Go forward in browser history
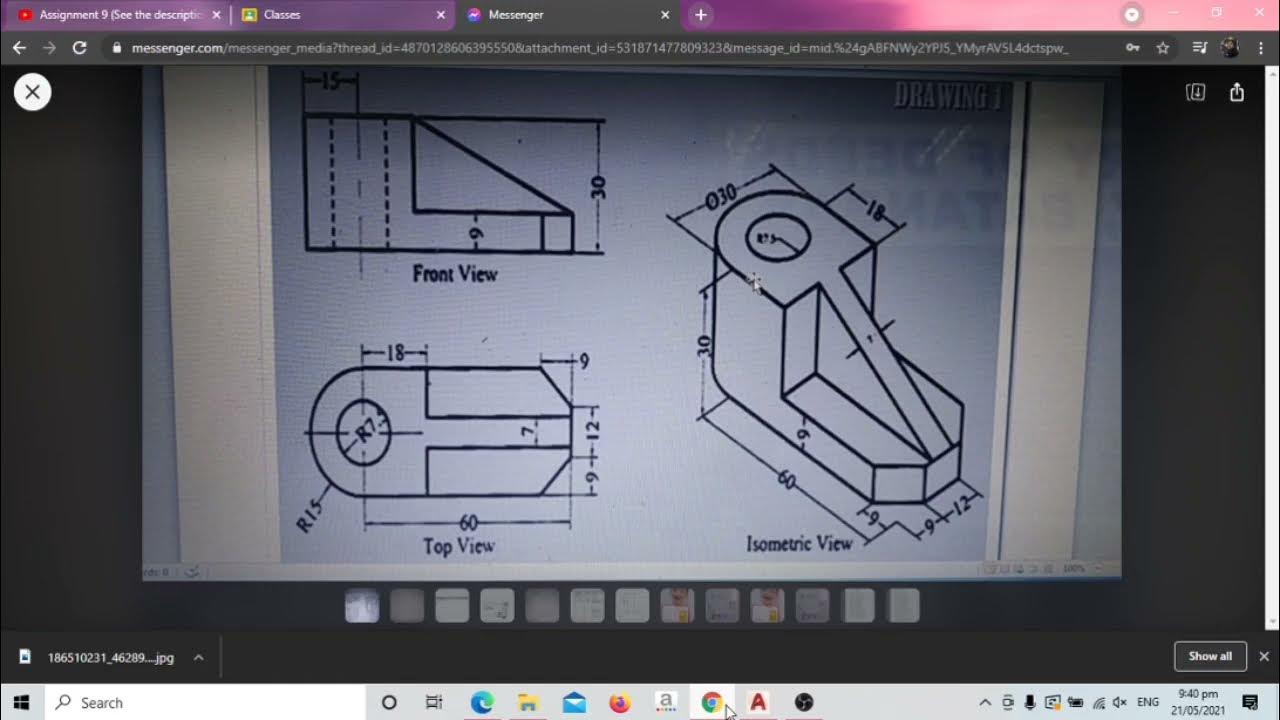This screenshot has width=1280, height=720. point(49,47)
